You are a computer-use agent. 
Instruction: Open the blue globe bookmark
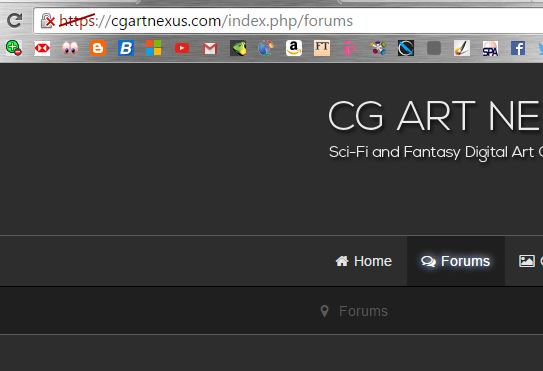(266, 48)
